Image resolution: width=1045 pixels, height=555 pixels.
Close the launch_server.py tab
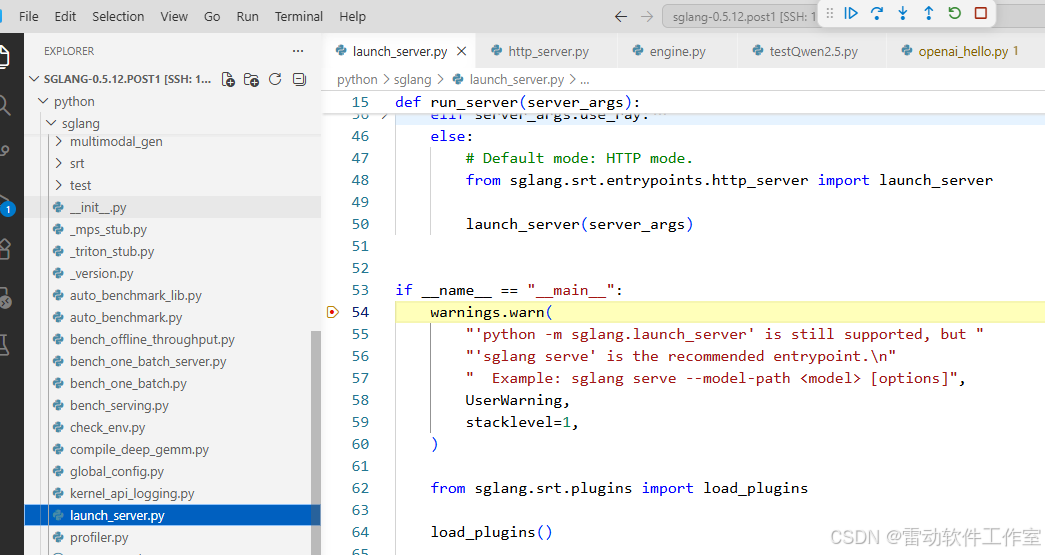pos(461,51)
